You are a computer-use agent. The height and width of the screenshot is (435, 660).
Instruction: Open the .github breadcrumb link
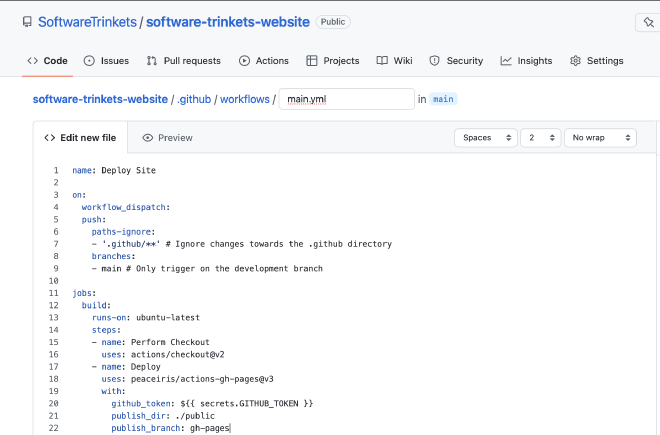[x=194, y=99]
